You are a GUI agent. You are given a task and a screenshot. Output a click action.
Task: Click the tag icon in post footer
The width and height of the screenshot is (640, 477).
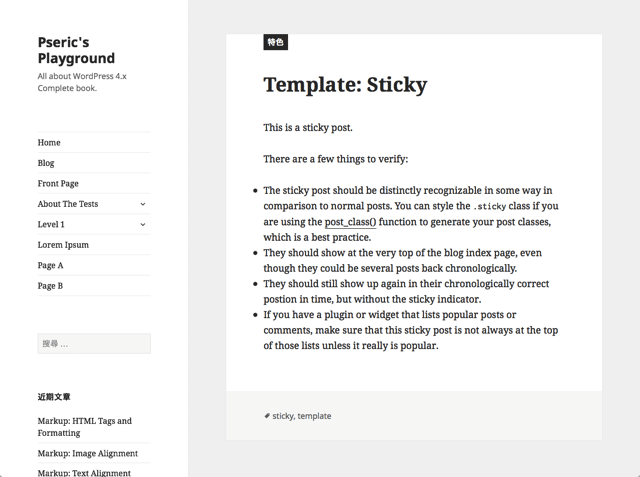point(267,416)
